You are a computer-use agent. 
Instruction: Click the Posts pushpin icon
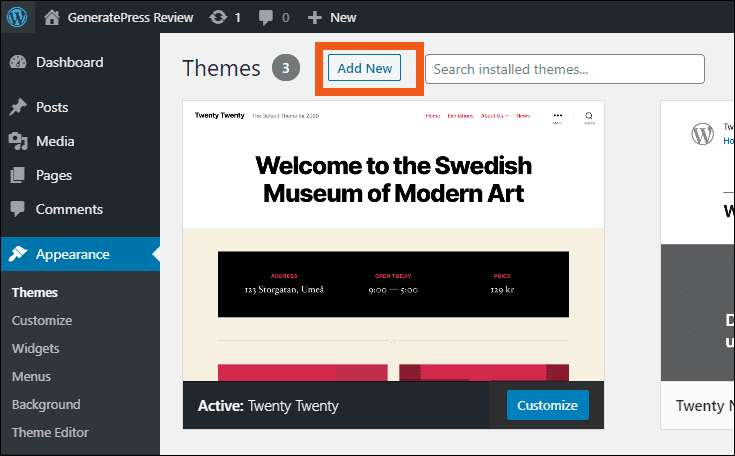point(18,107)
